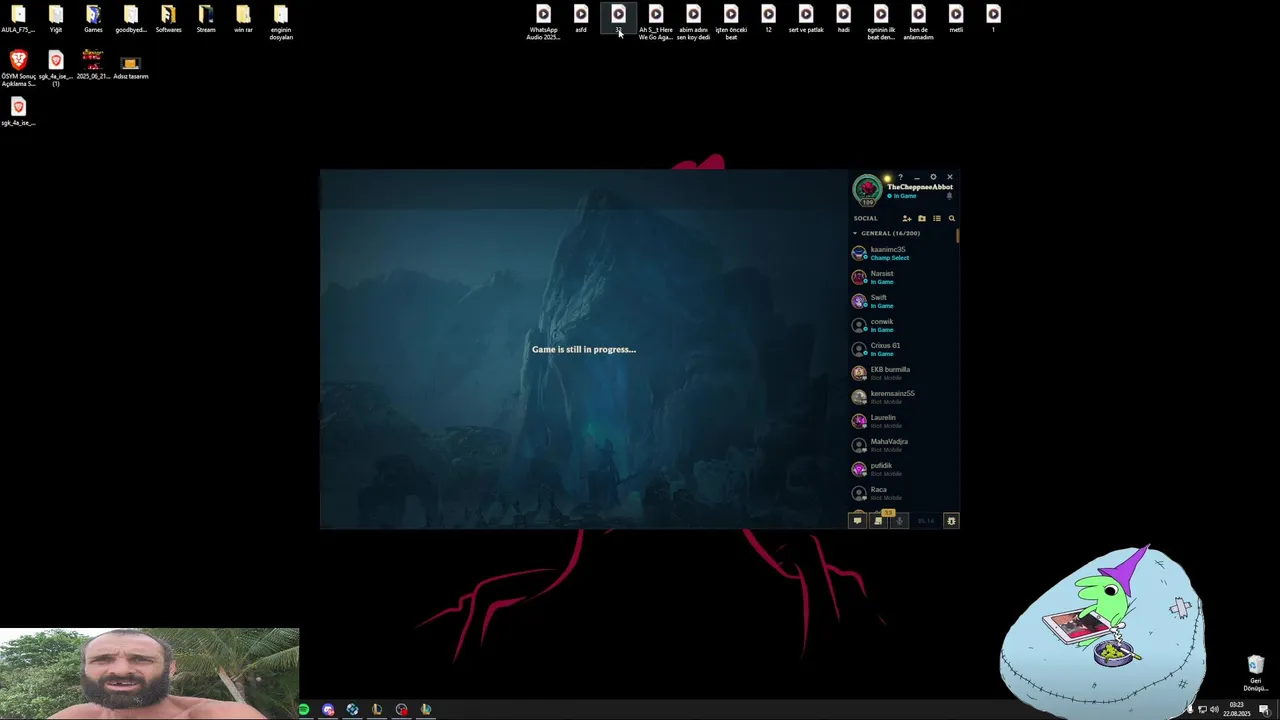Click the friends search magnifier icon
The width and height of the screenshot is (1280, 720).
click(x=952, y=218)
